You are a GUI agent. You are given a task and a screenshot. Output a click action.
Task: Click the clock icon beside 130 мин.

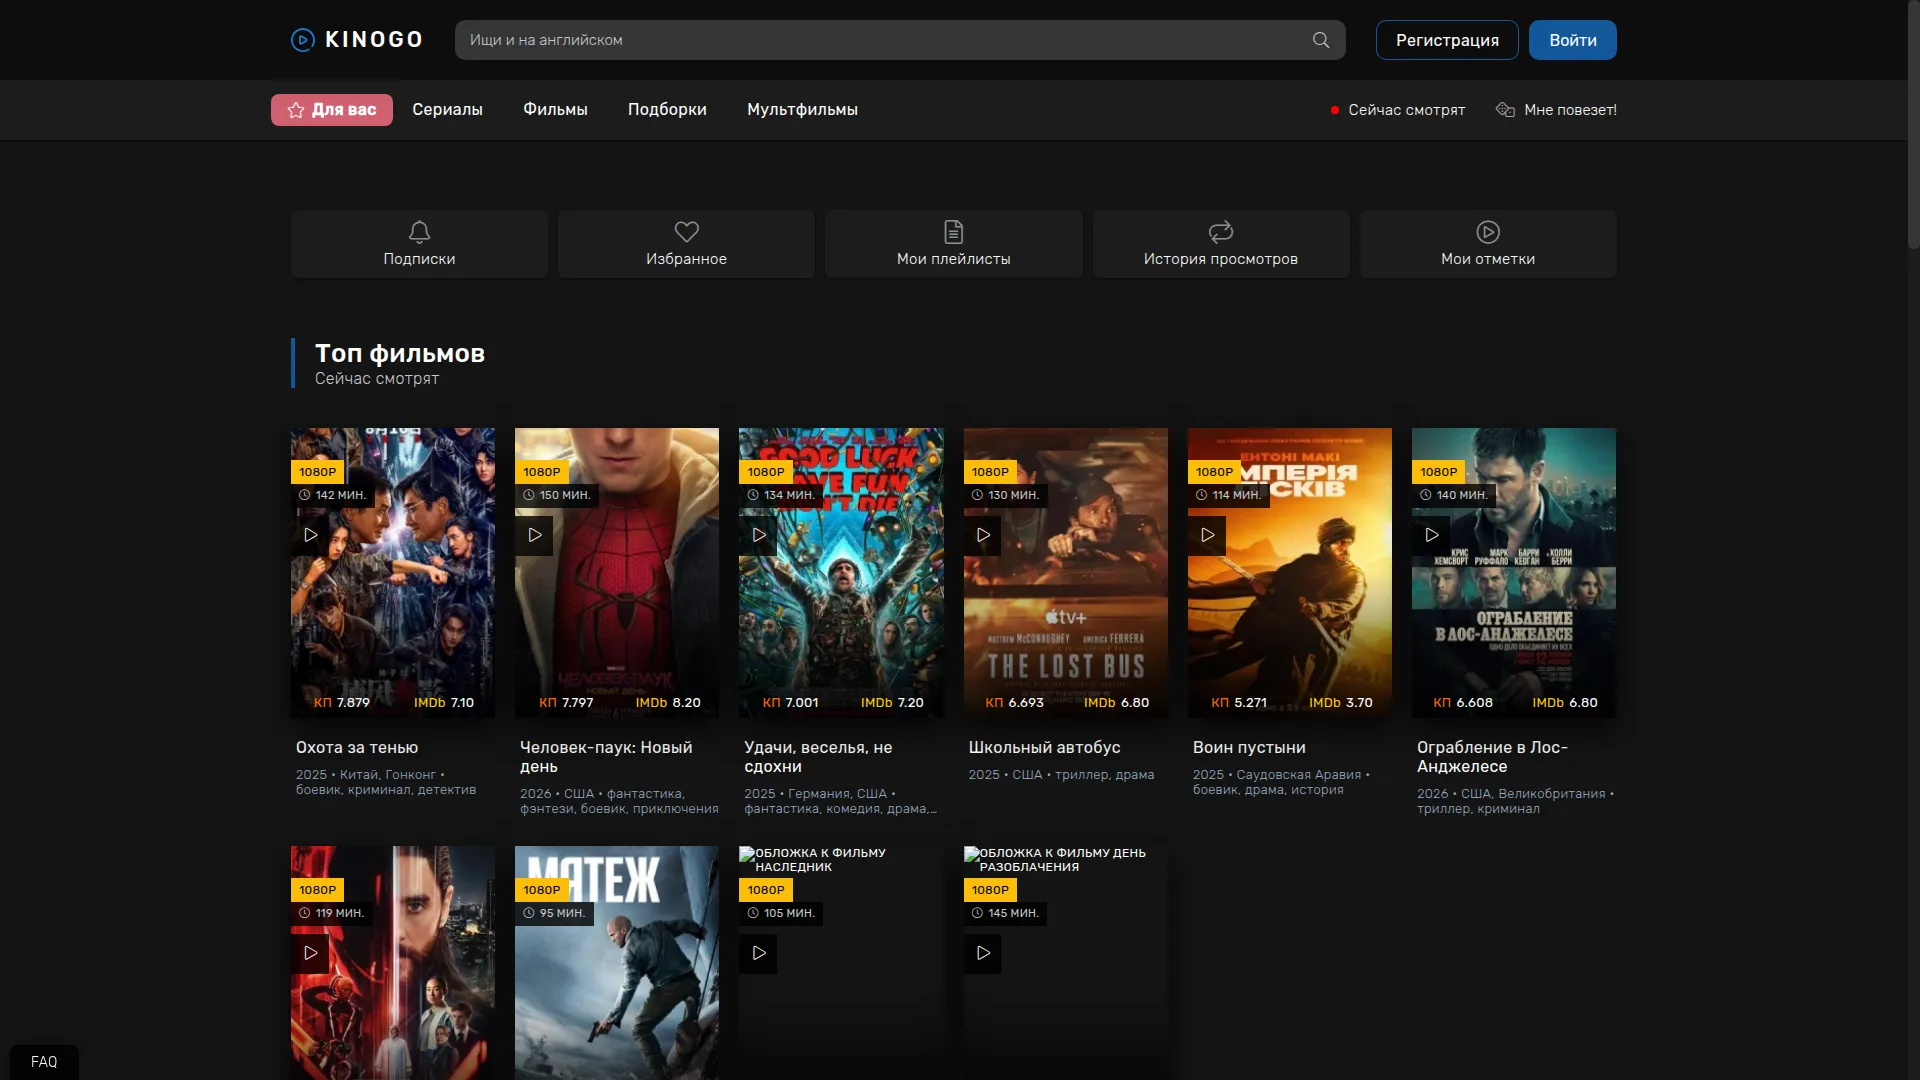point(978,495)
